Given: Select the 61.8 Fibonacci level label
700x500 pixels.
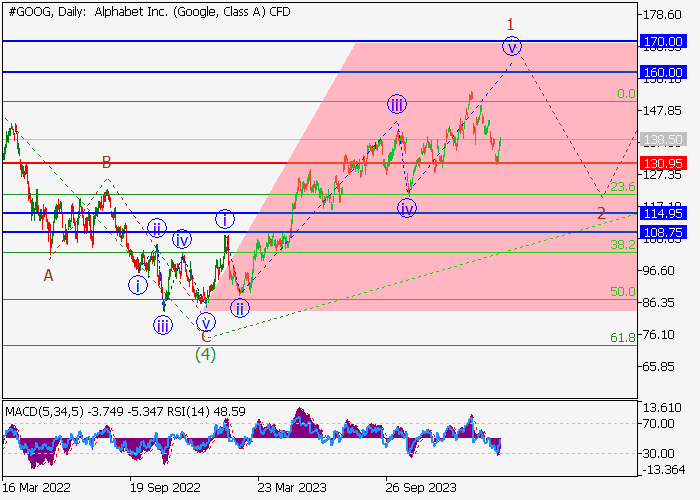Looking at the screenshot, I should click(623, 338).
